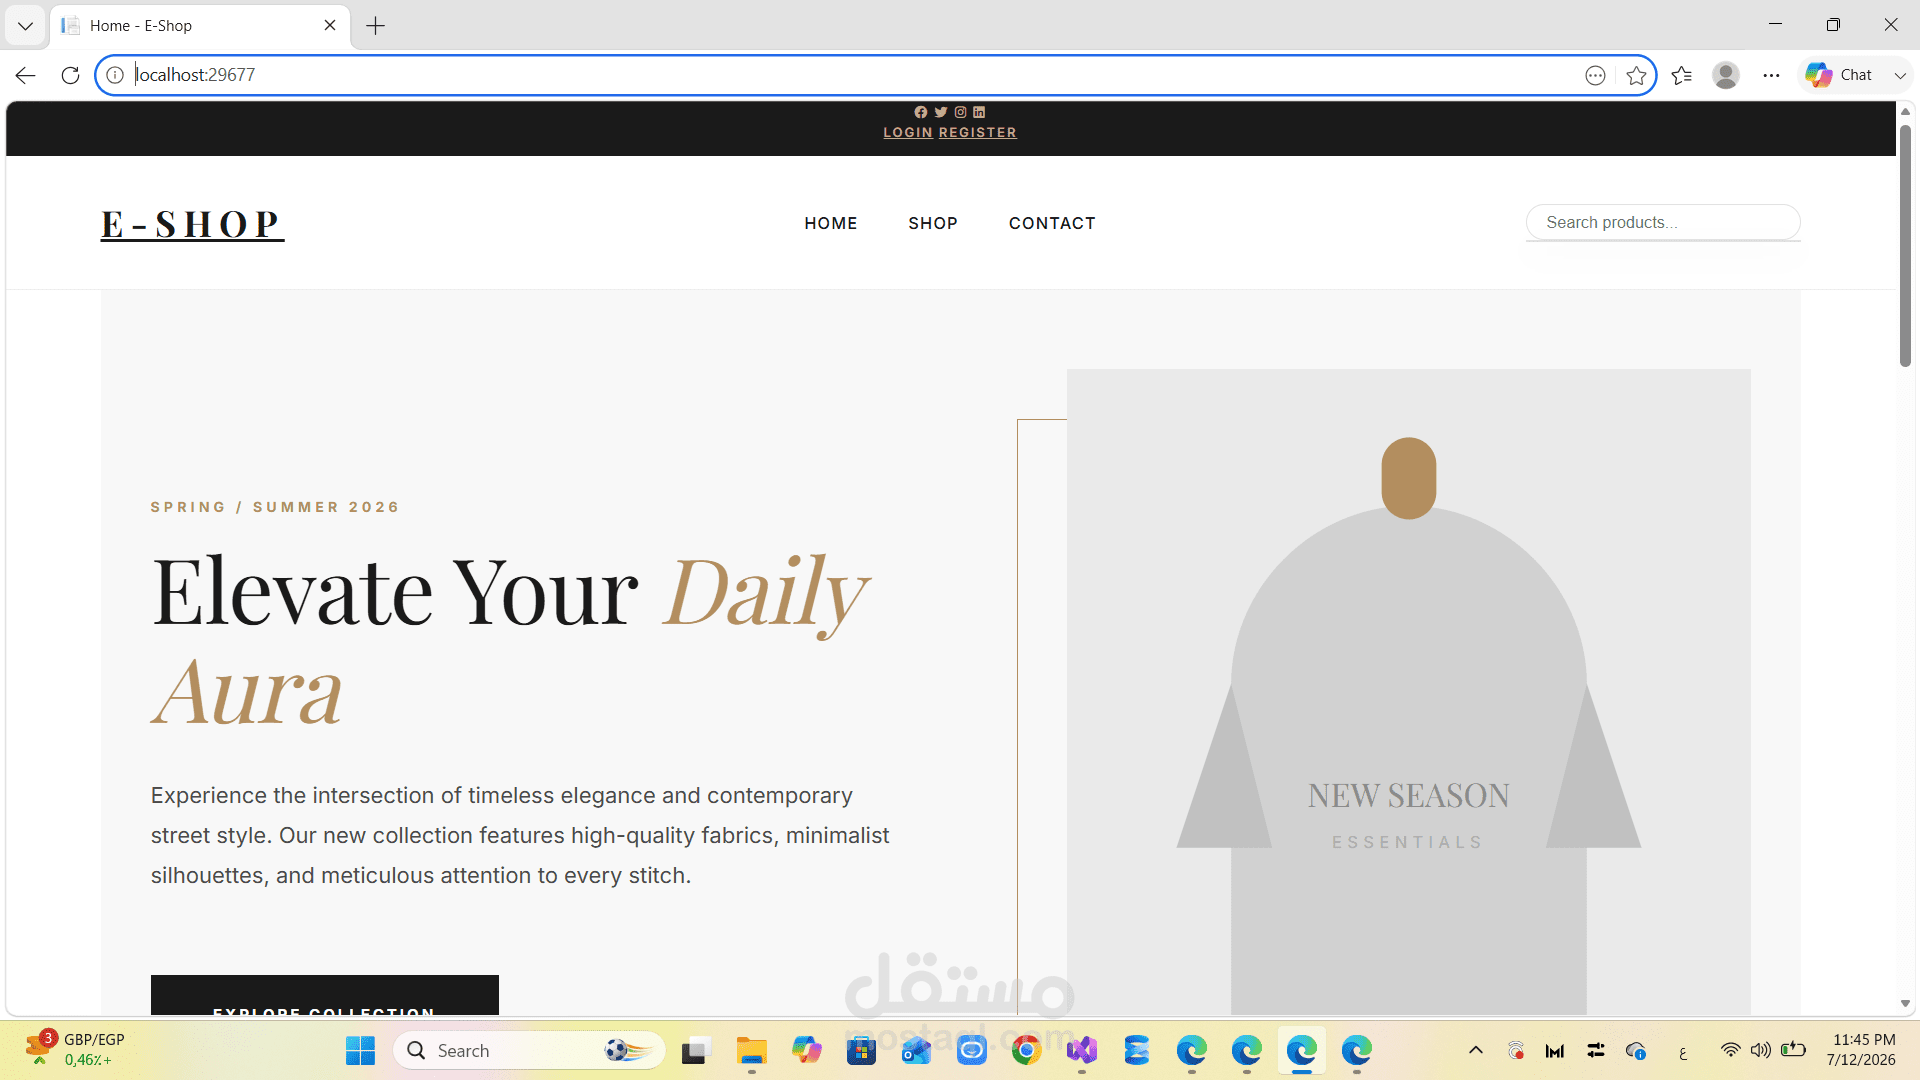Viewport: 1920px width, 1080px height.
Task: Open the Wi-Fi network tray icon
Action: [x=1730, y=1050]
